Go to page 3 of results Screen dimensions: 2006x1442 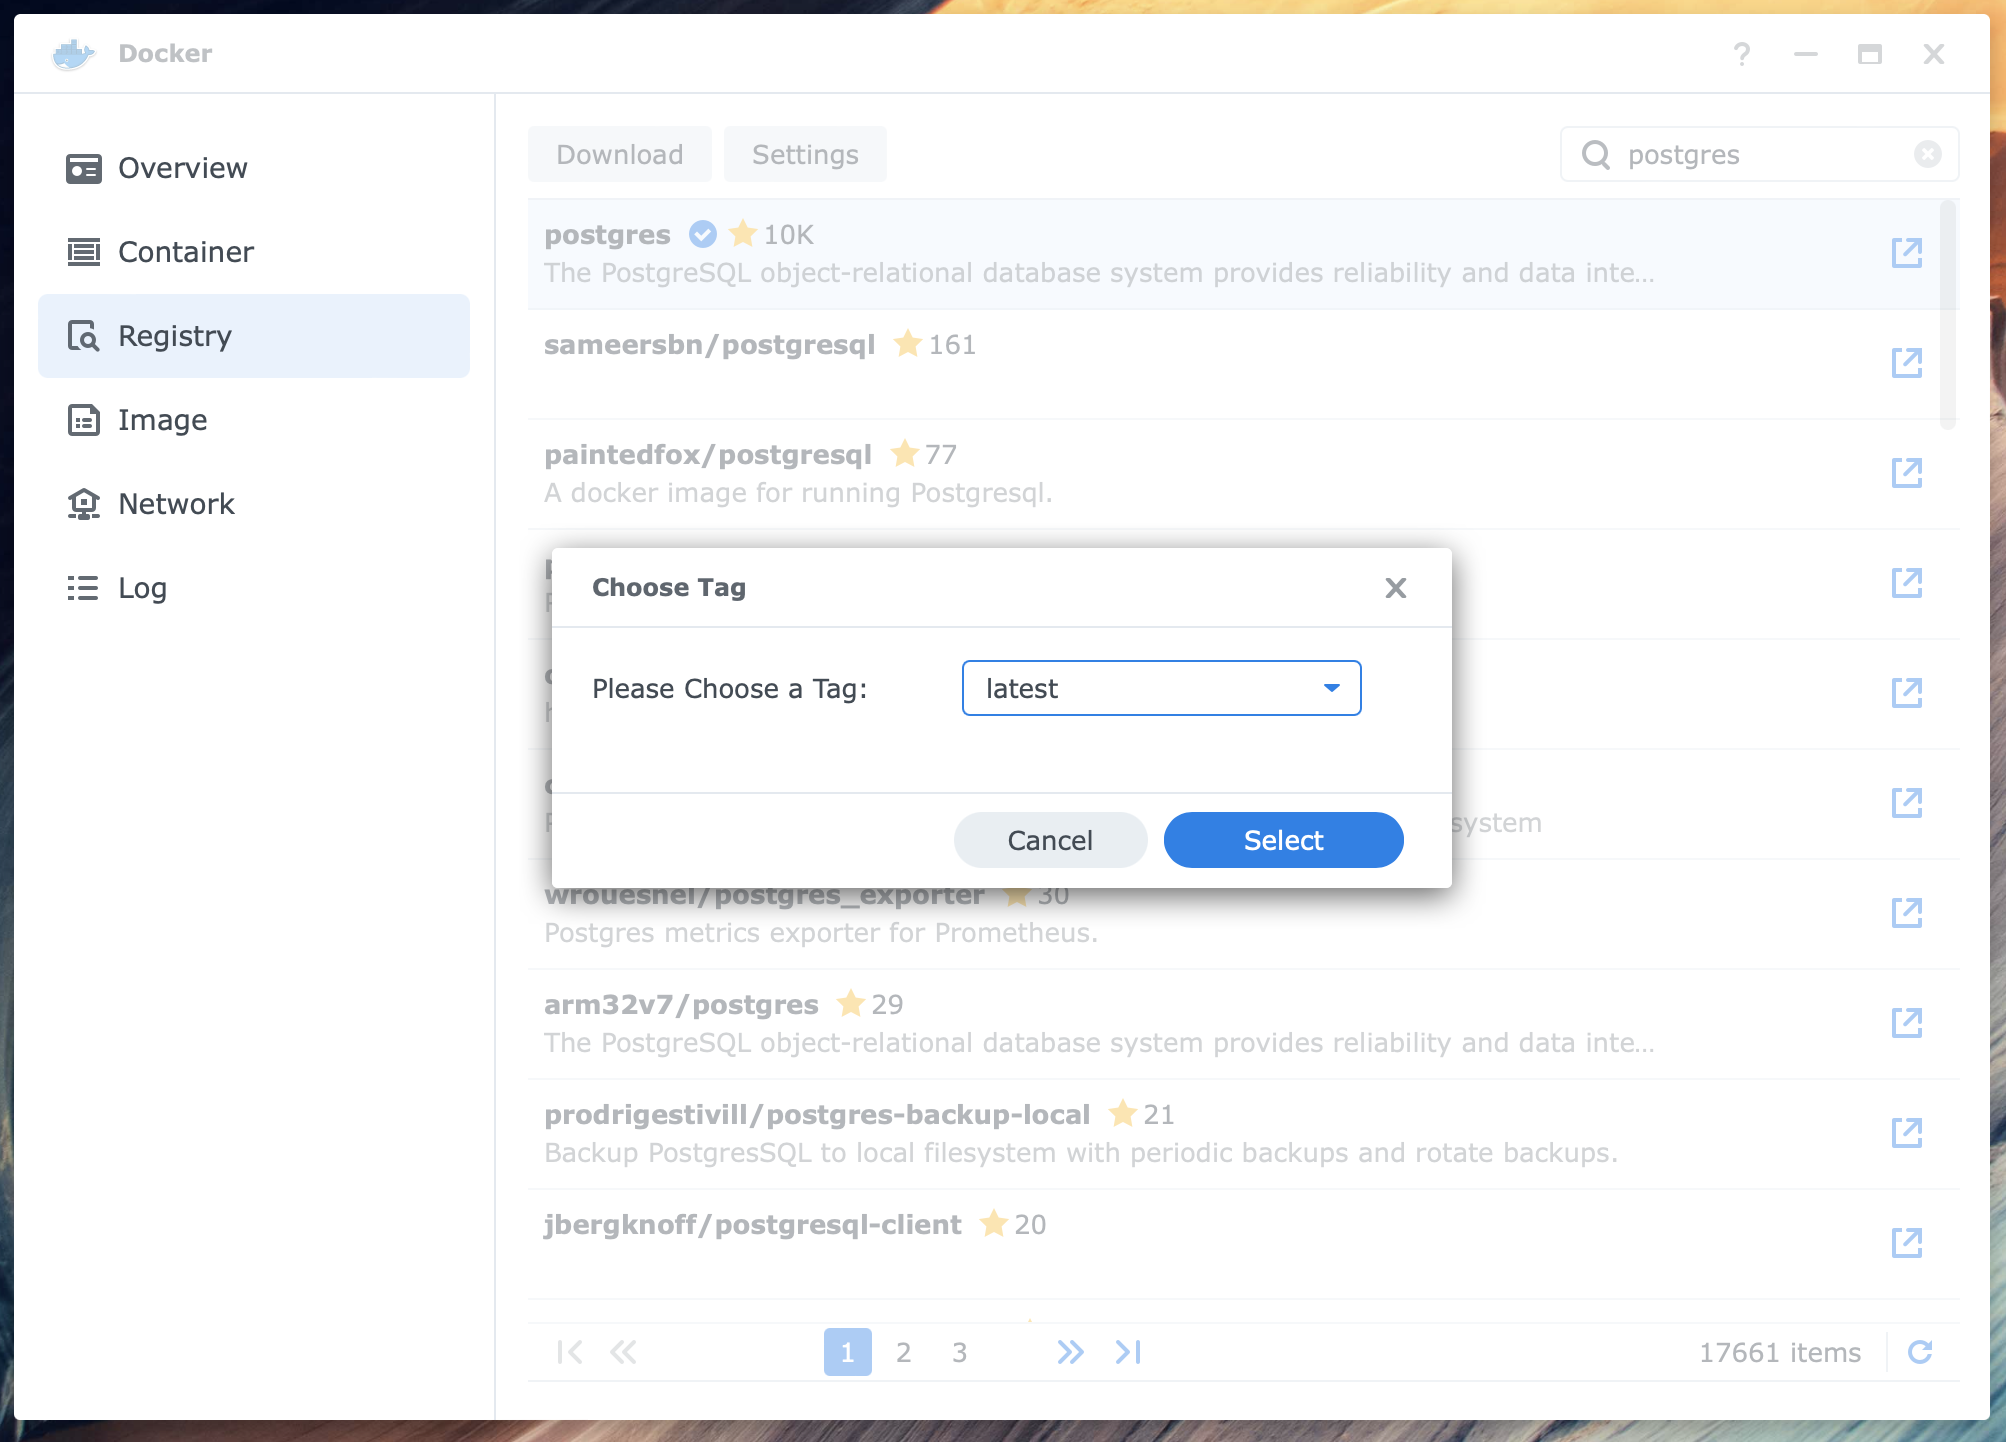point(960,1352)
